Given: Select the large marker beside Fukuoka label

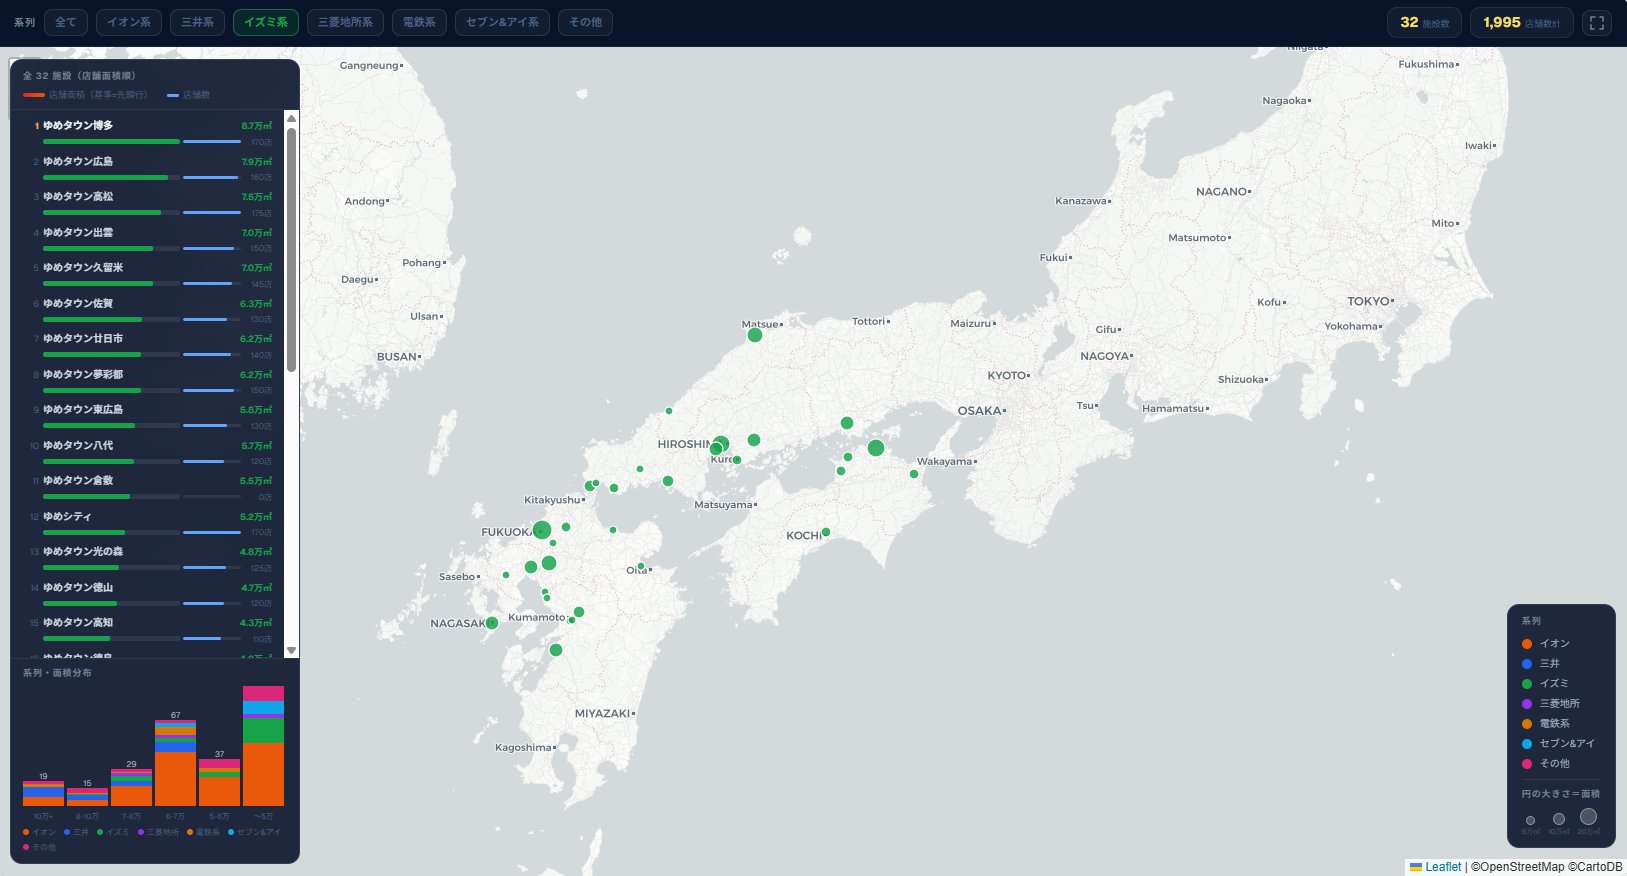Looking at the screenshot, I should (x=542, y=530).
